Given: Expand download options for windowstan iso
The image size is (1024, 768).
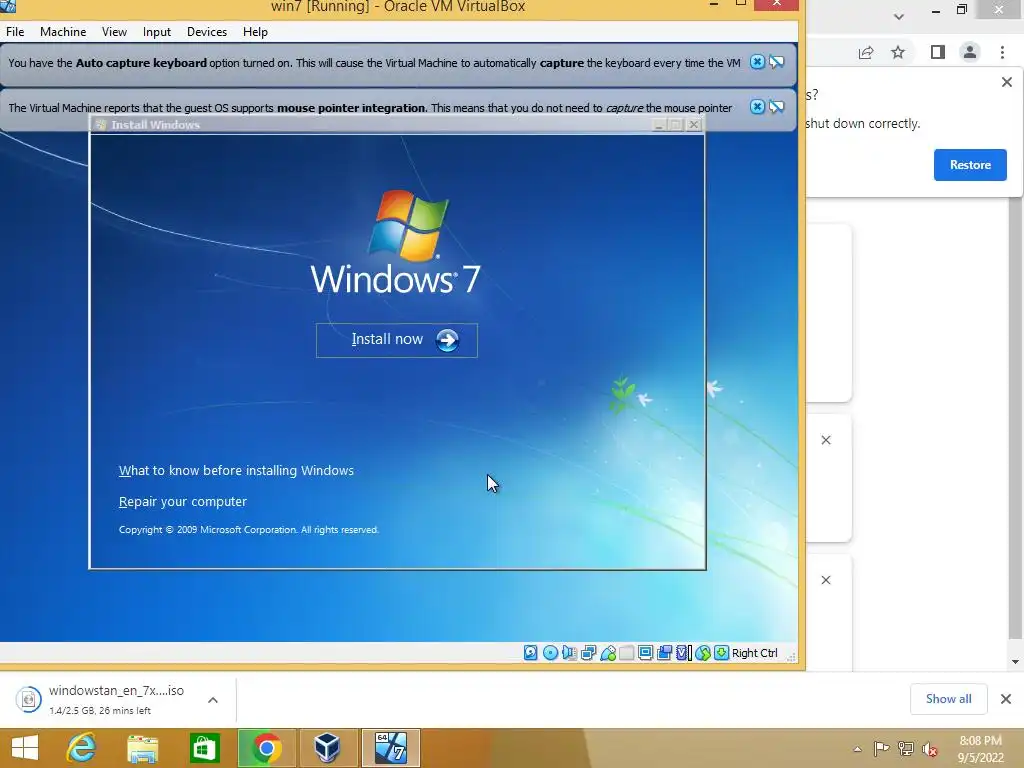Looking at the screenshot, I should pyautogui.click(x=213, y=700).
